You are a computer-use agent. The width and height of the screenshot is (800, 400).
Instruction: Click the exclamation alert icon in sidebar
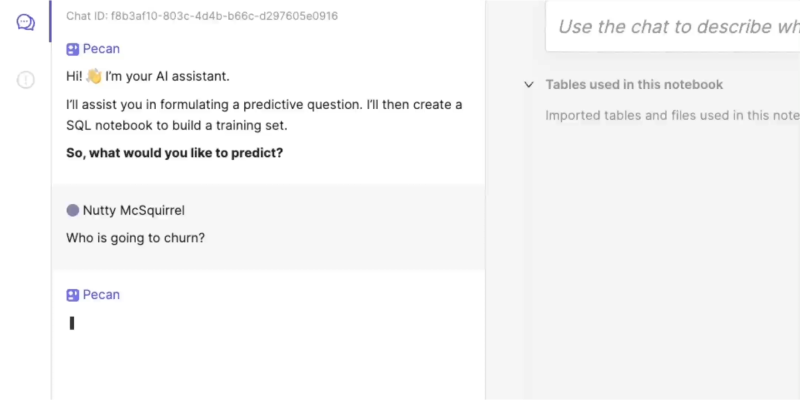pos(26,80)
